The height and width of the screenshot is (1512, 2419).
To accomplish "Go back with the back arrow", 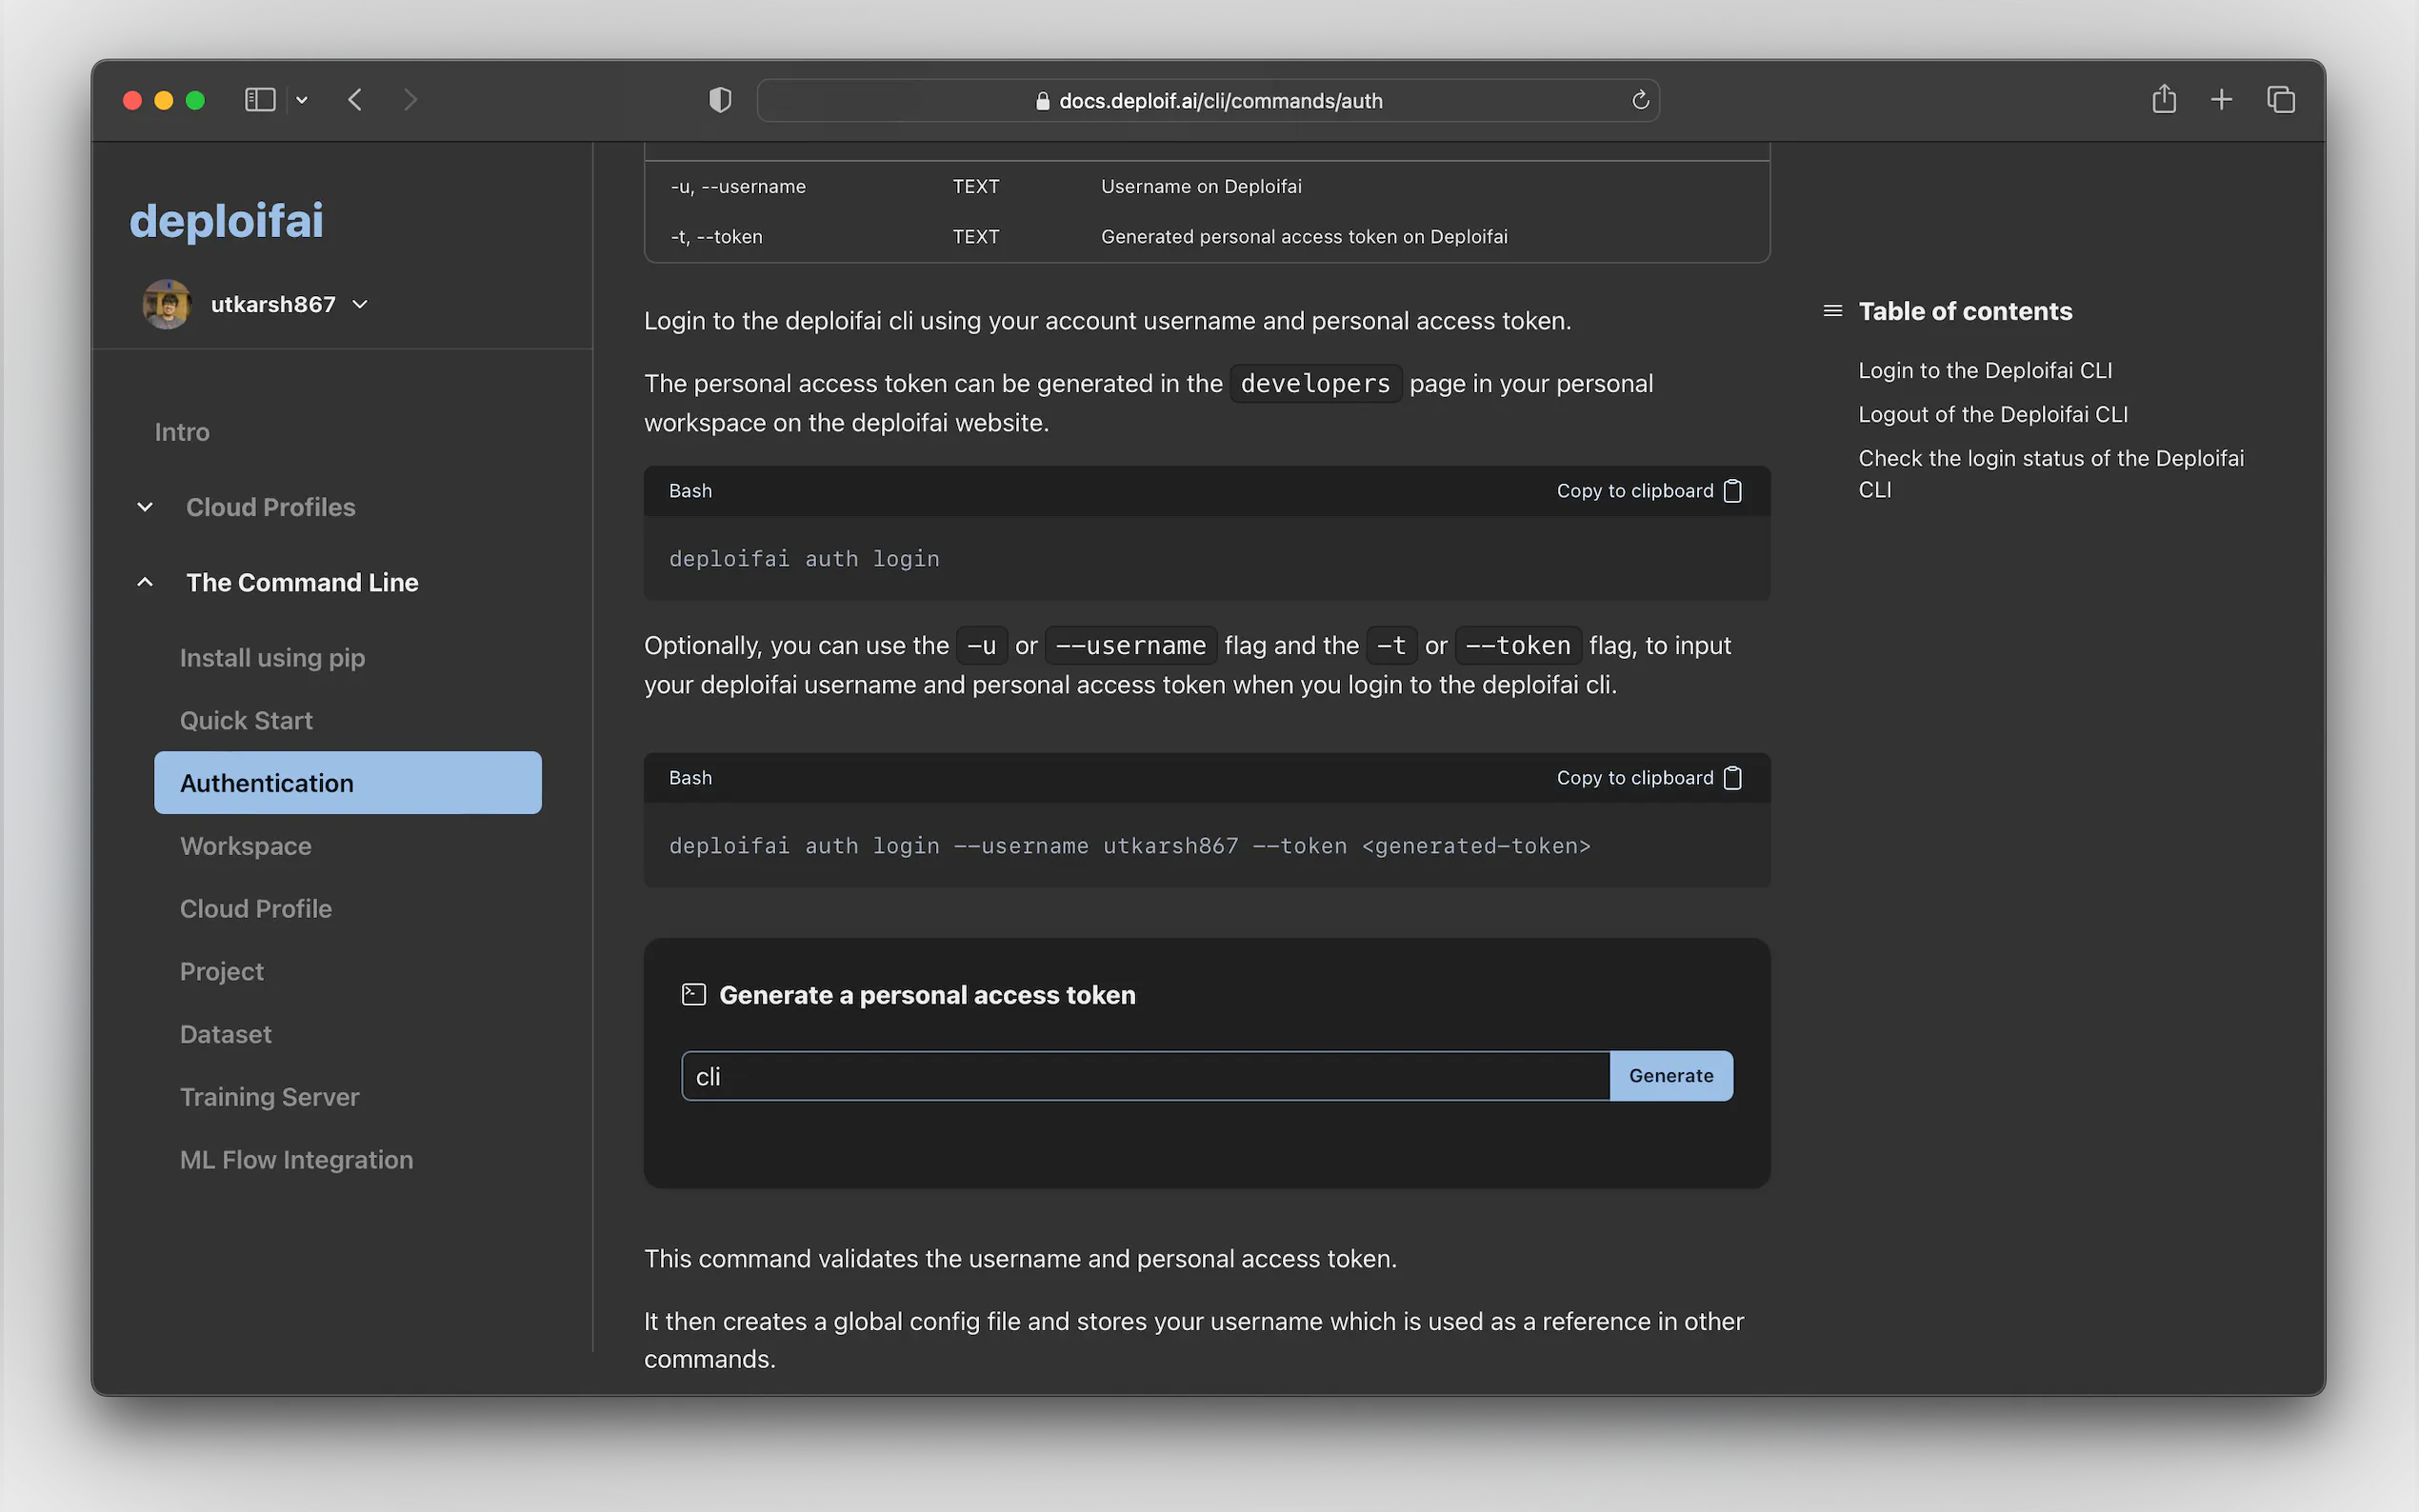I will [x=355, y=100].
